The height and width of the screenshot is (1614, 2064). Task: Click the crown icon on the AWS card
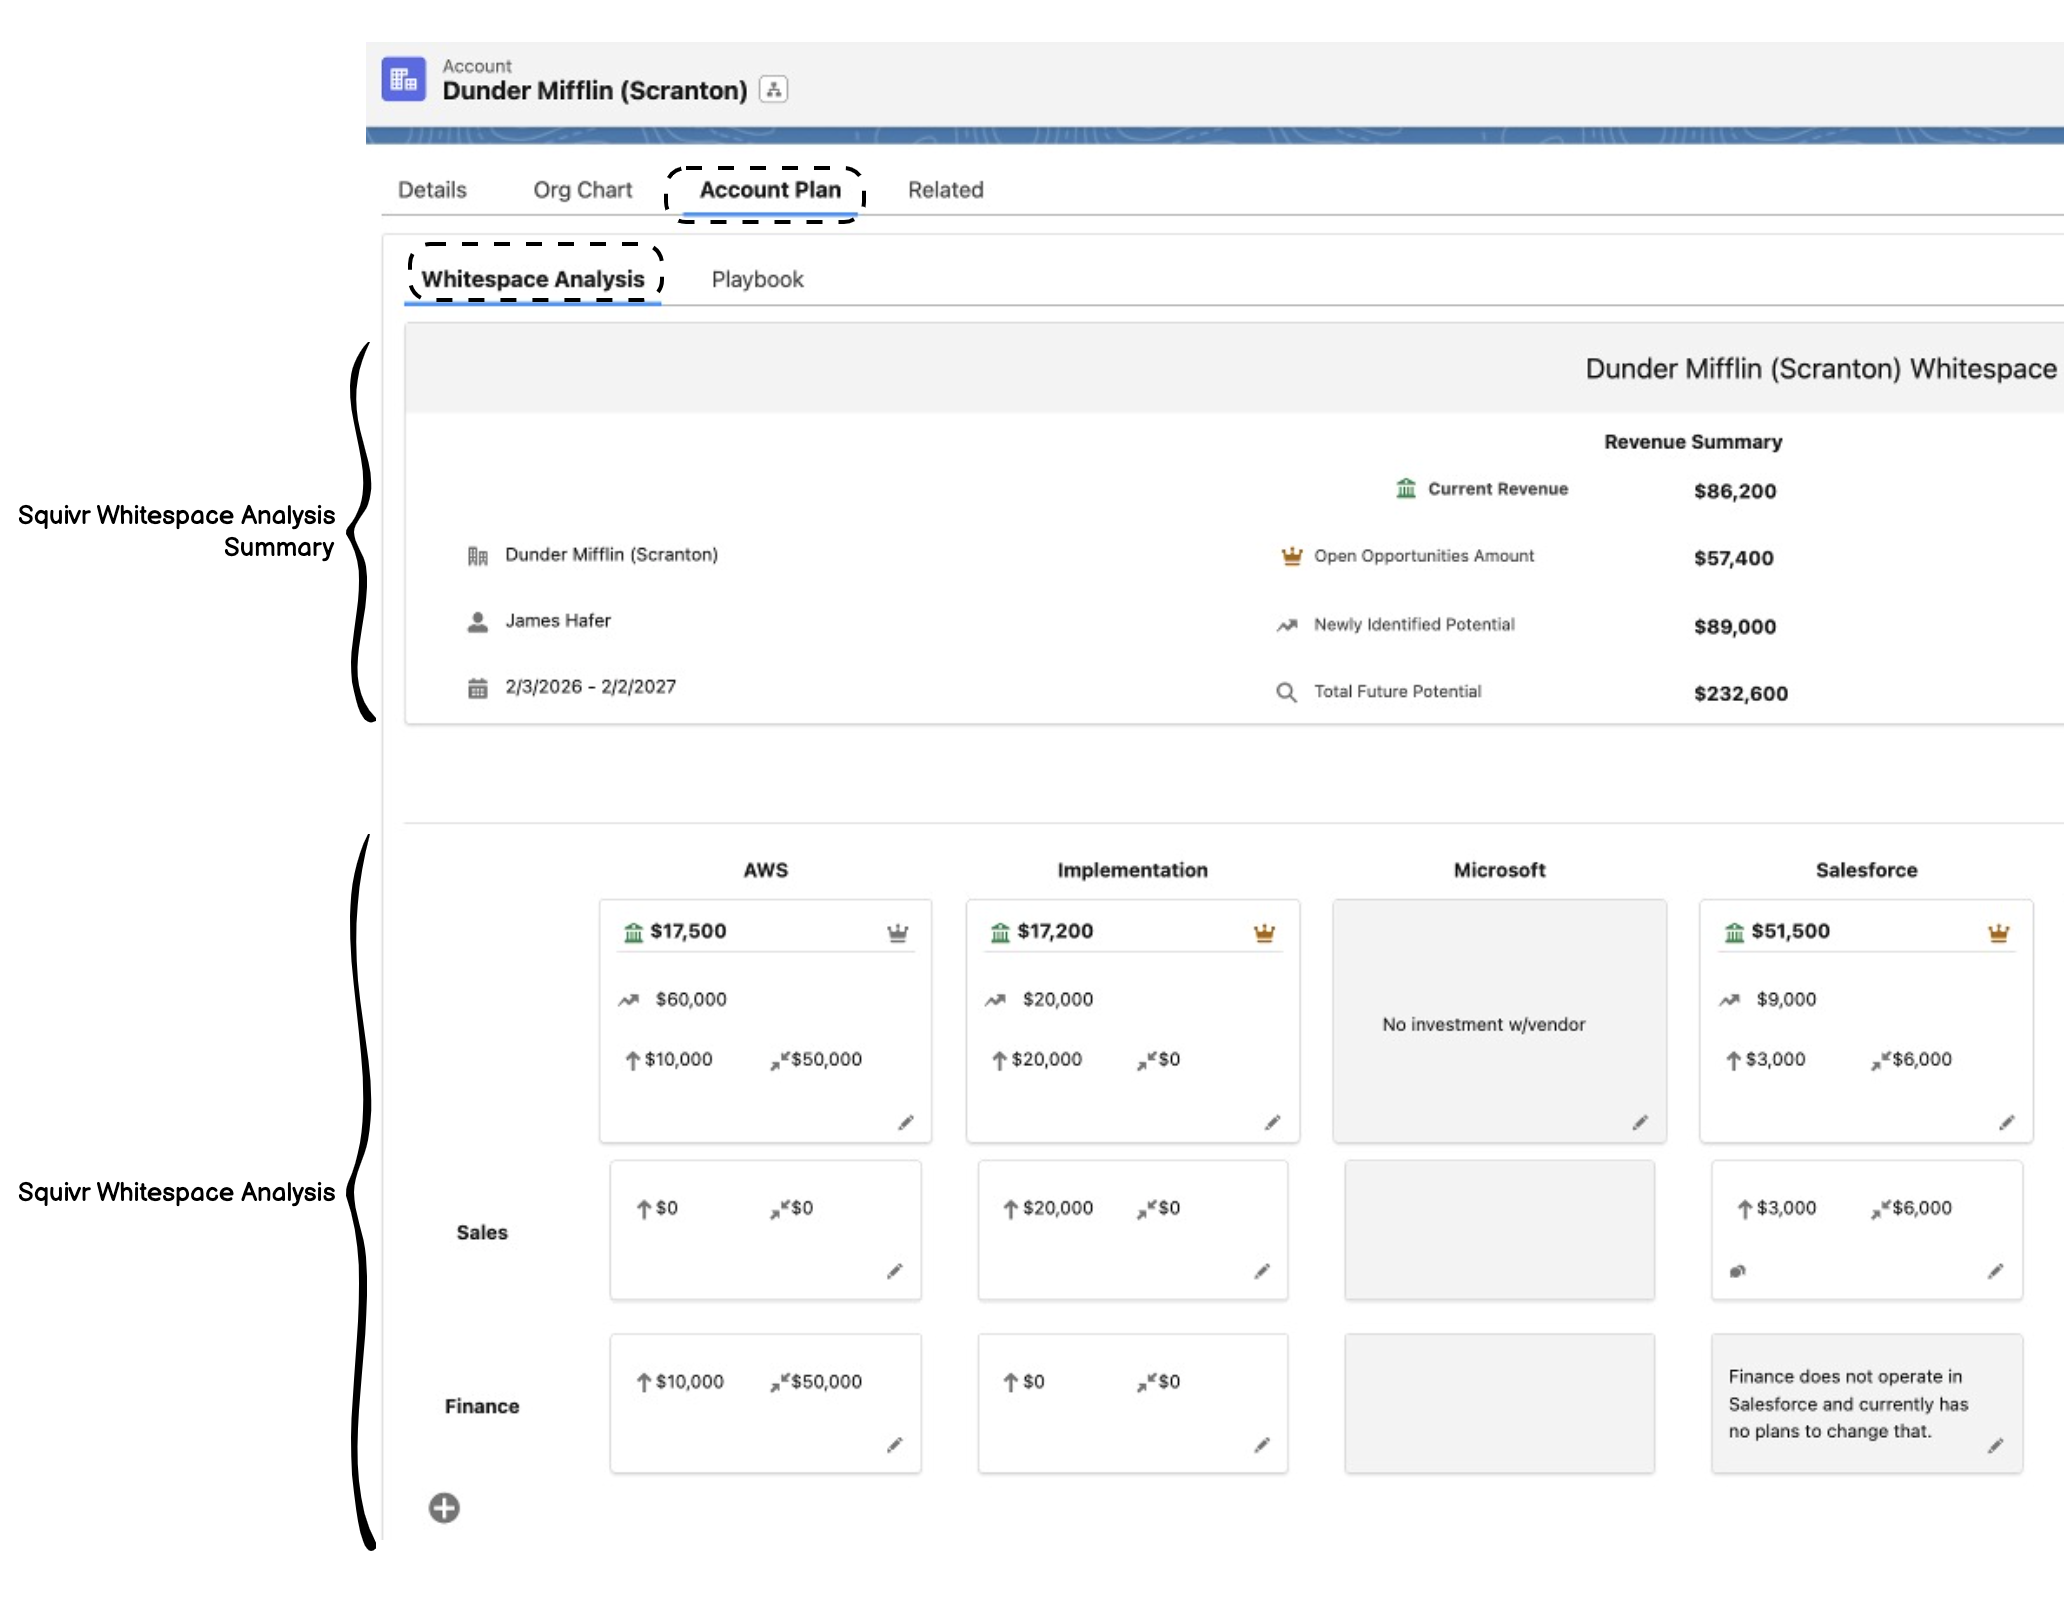point(897,933)
